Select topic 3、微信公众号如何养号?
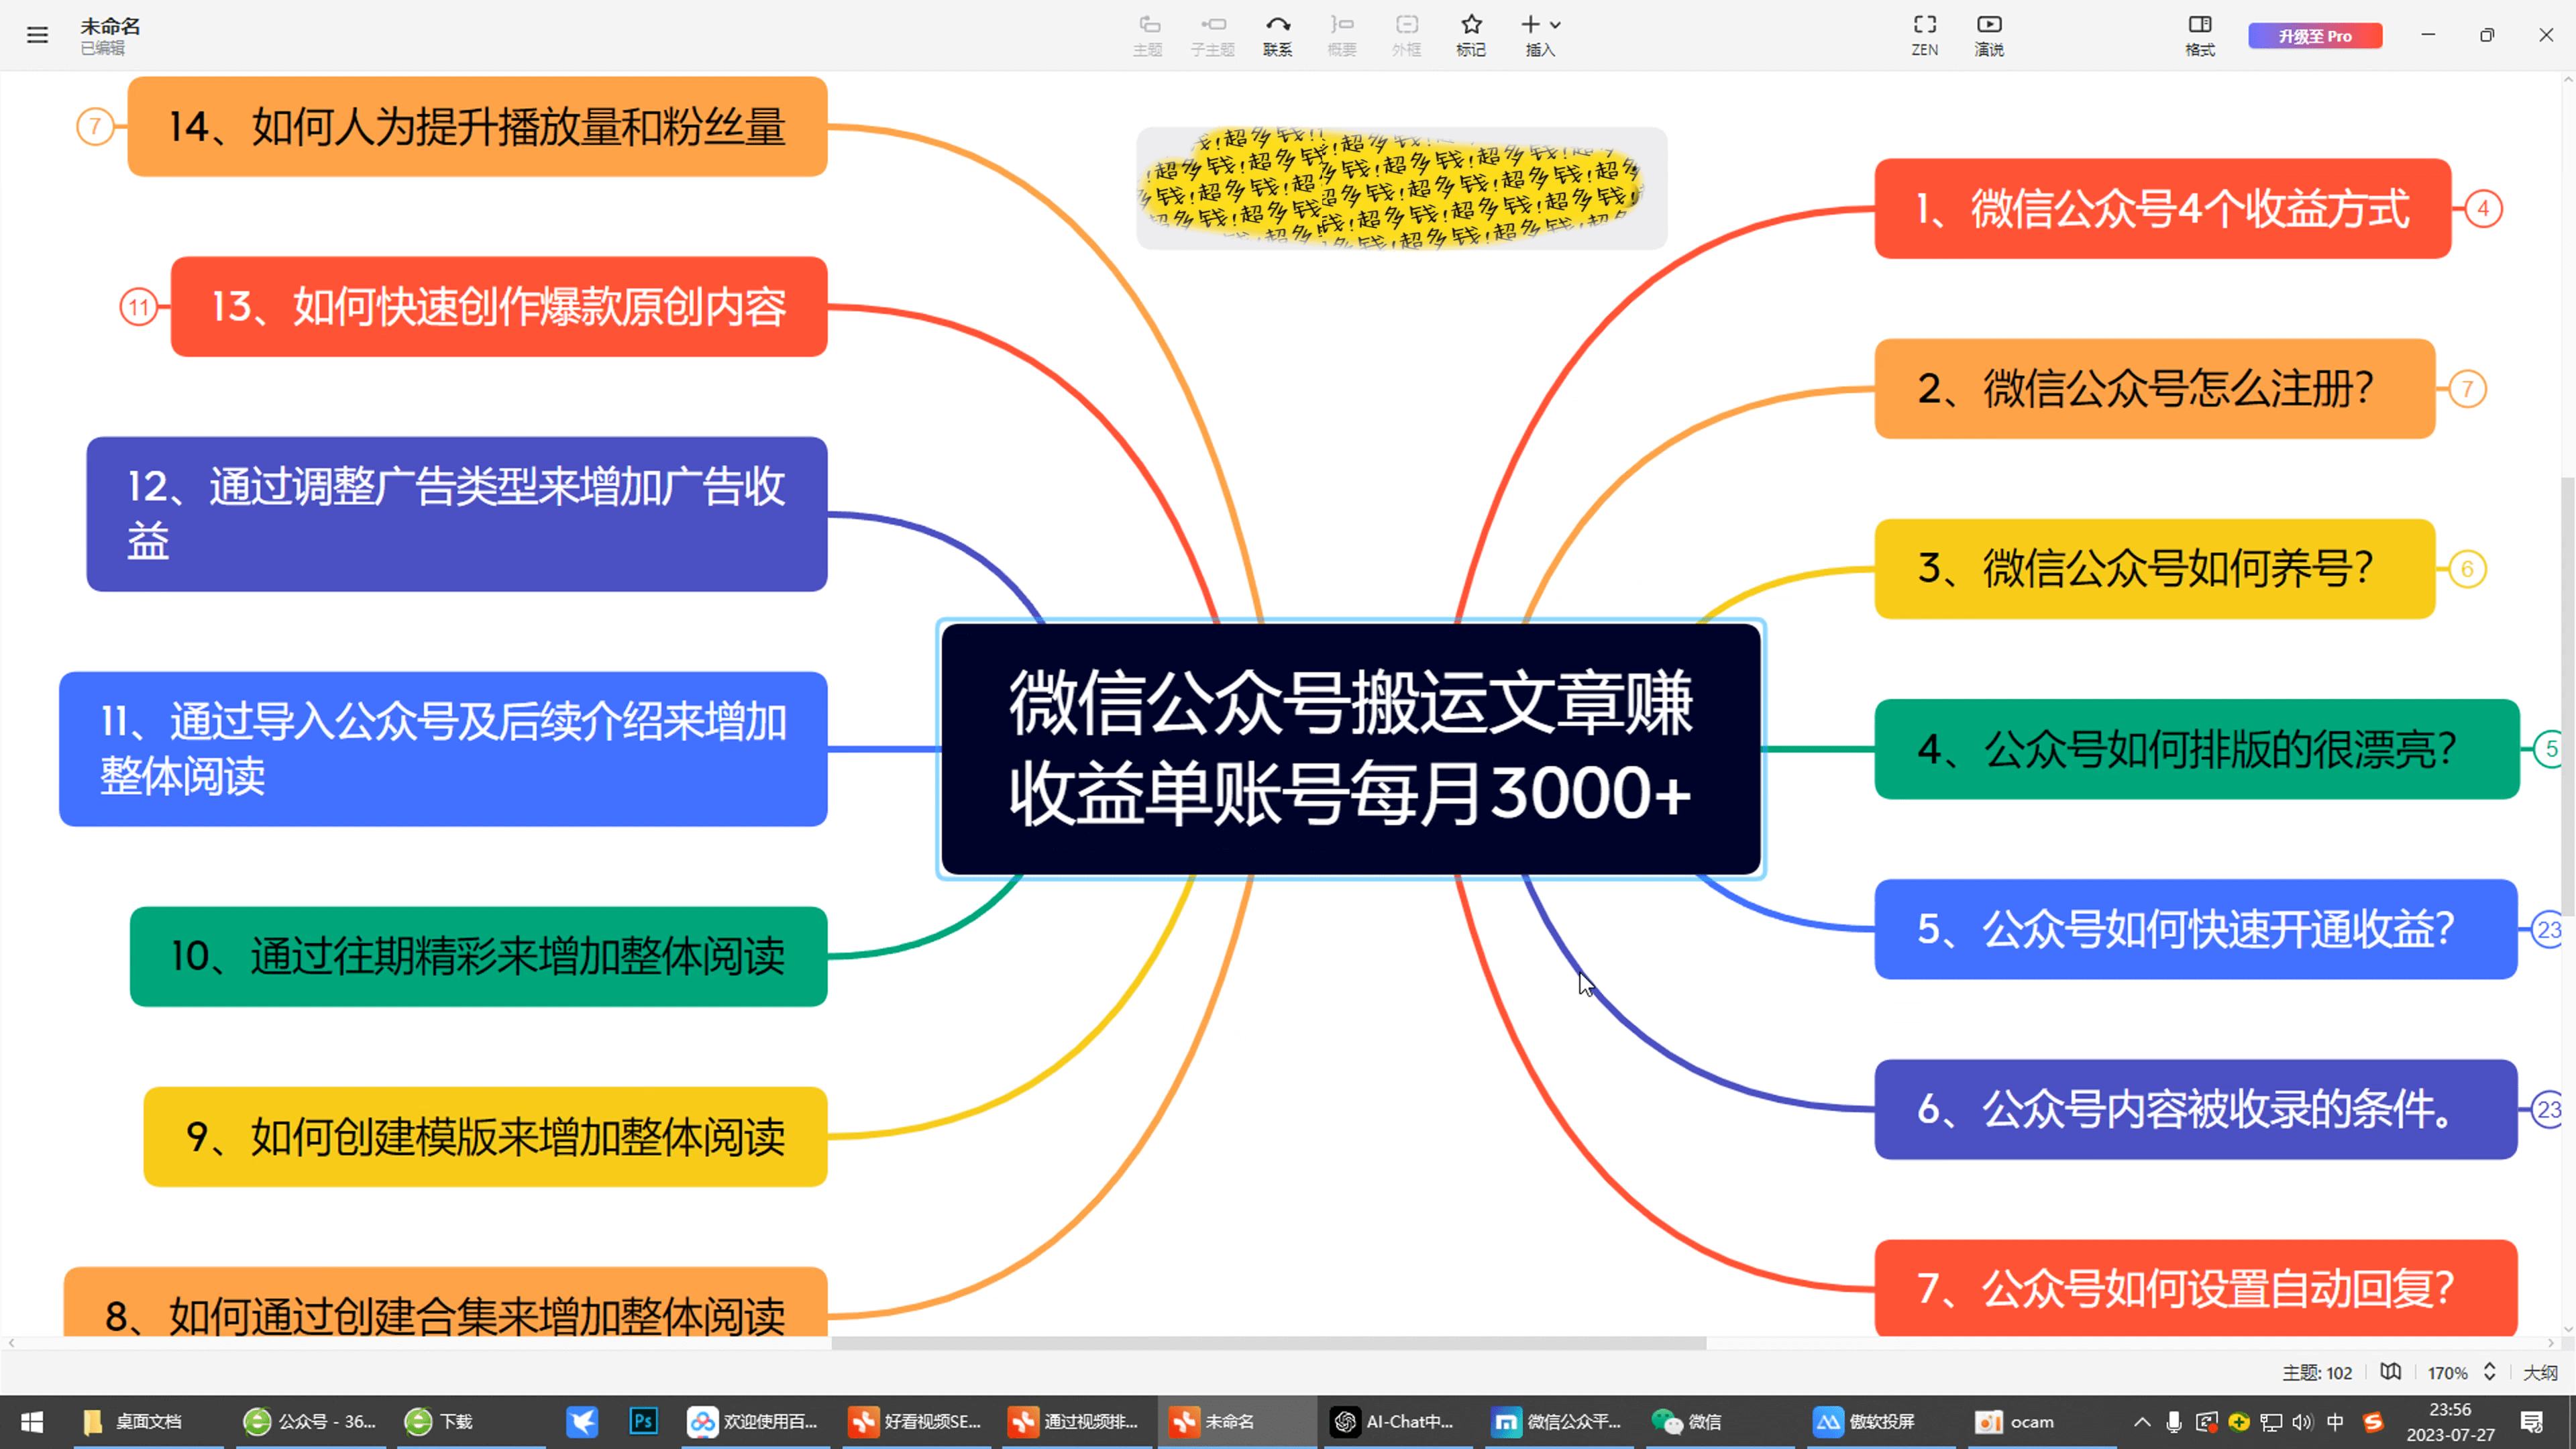Screen dimensions: 2576x1449 [2155, 569]
